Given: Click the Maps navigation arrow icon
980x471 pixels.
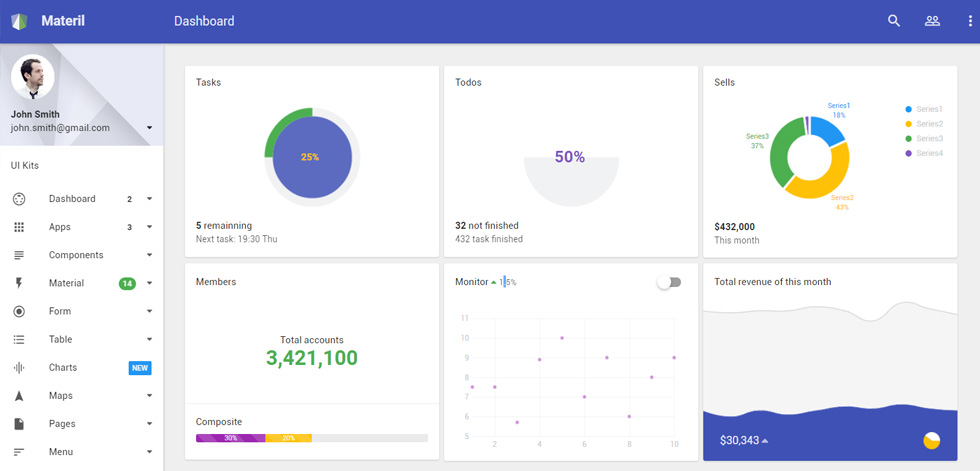Looking at the screenshot, I should tap(19, 395).
